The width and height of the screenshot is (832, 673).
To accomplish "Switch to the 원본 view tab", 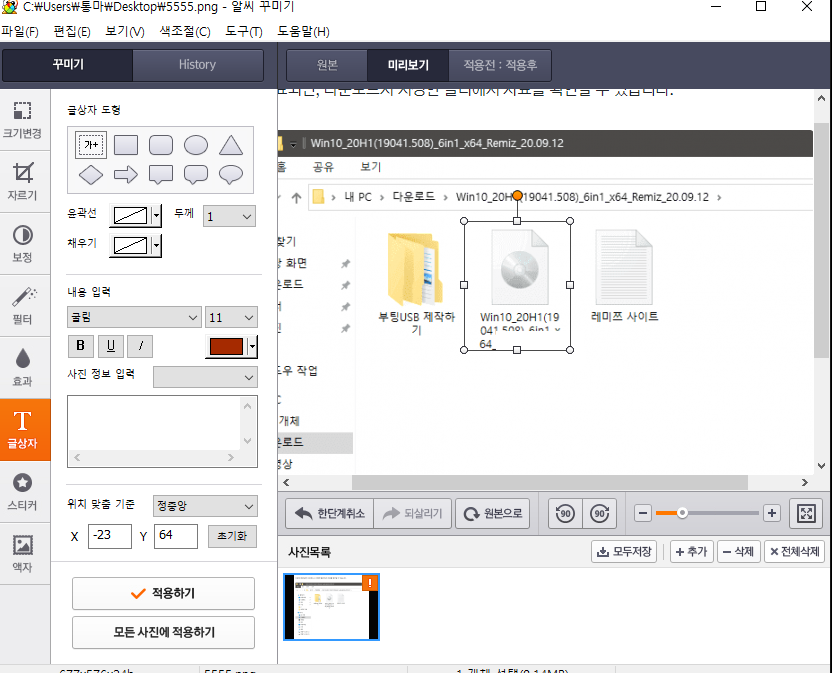I will tap(327, 65).
